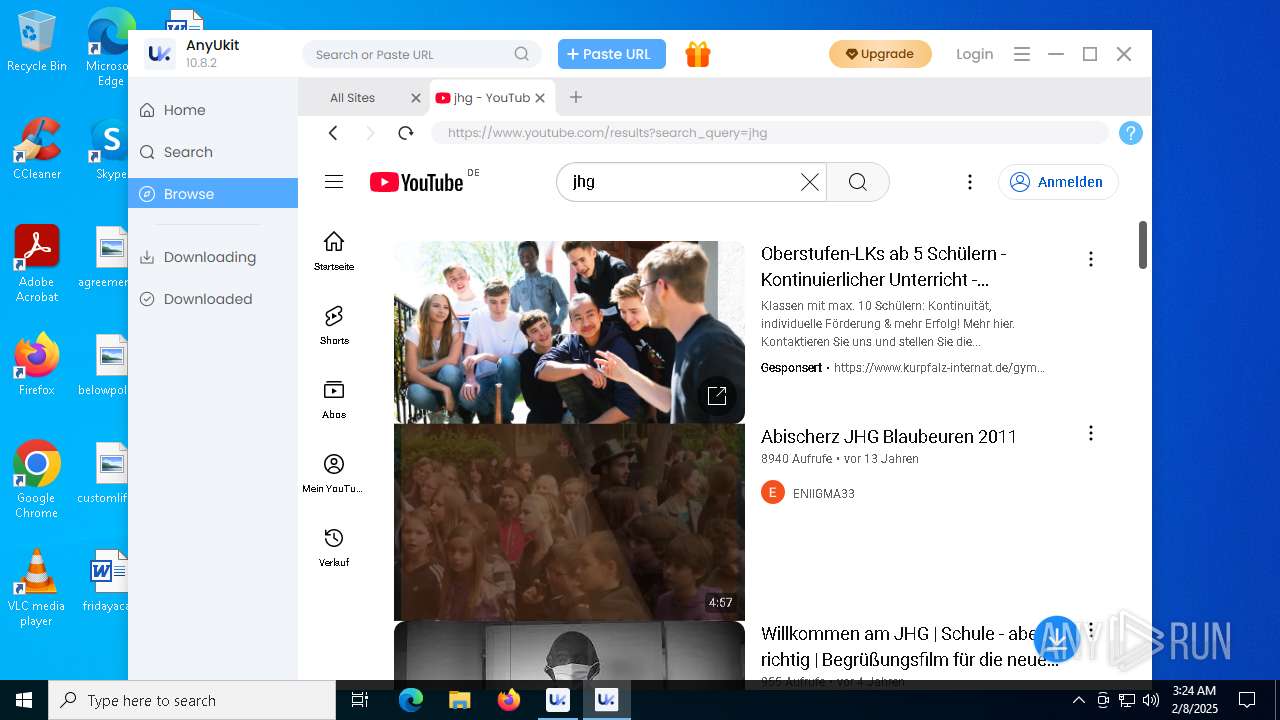Open the Abischerz video thumbnail
The height and width of the screenshot is (720, 1280).
(569, 522)
